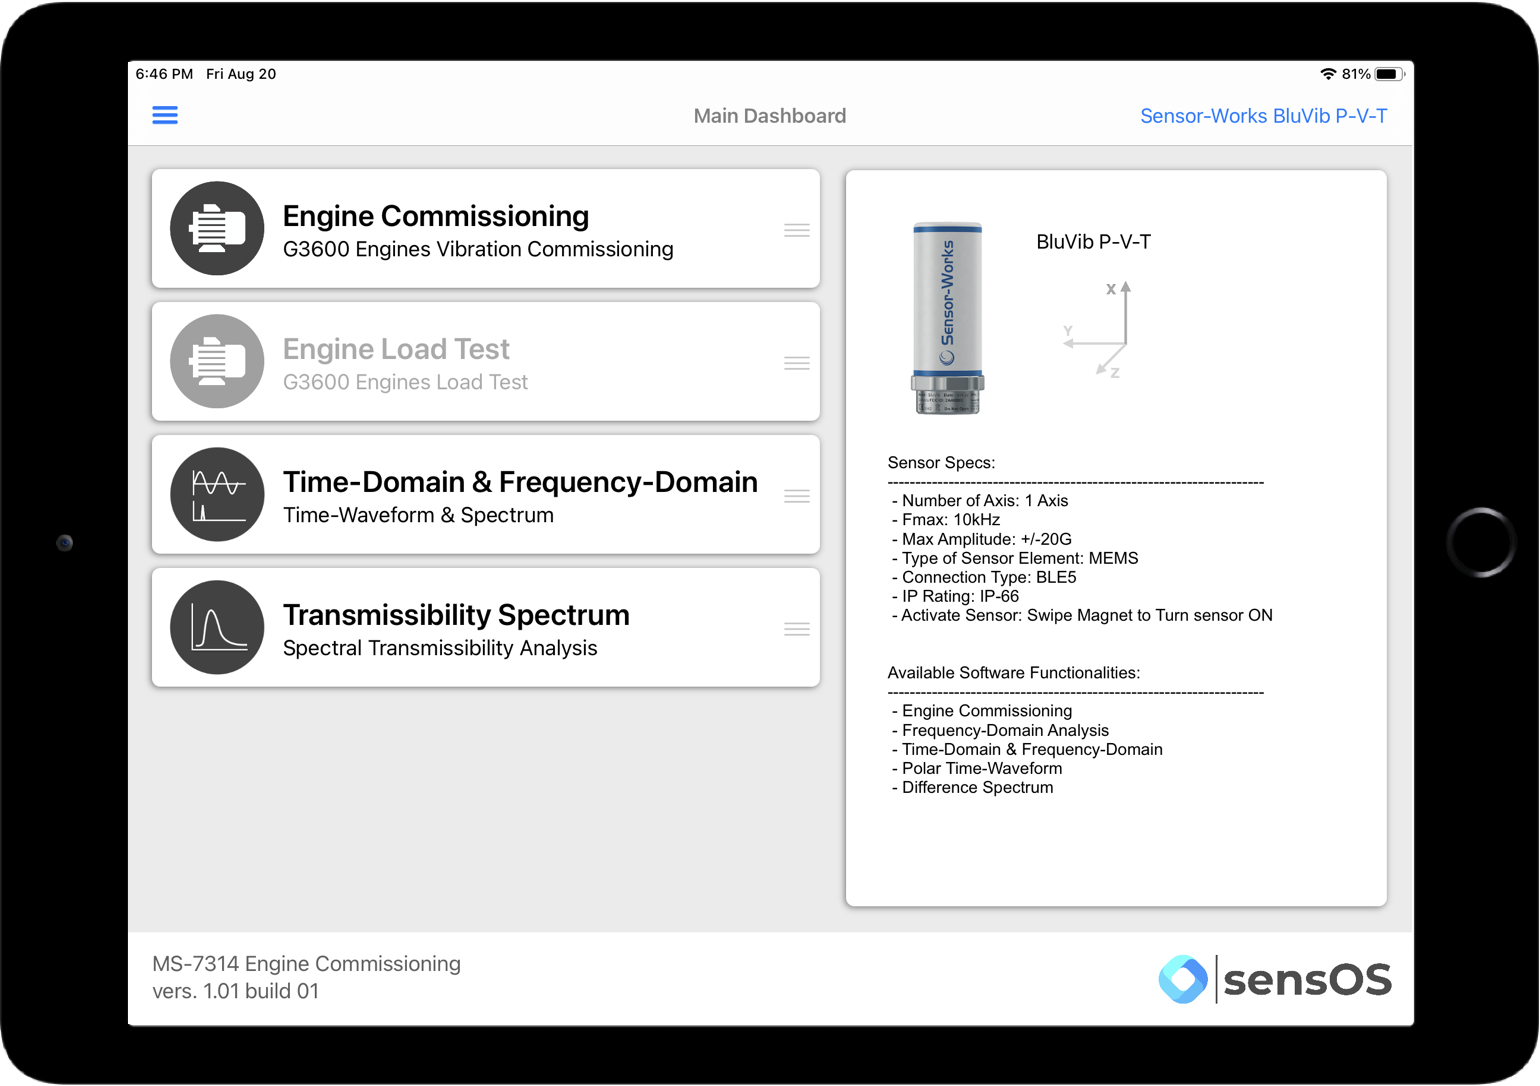Tap 'IP Rating: IP-66' spec line
This screenshot has height=1086, width=1540.
click(x=955, y=596)
